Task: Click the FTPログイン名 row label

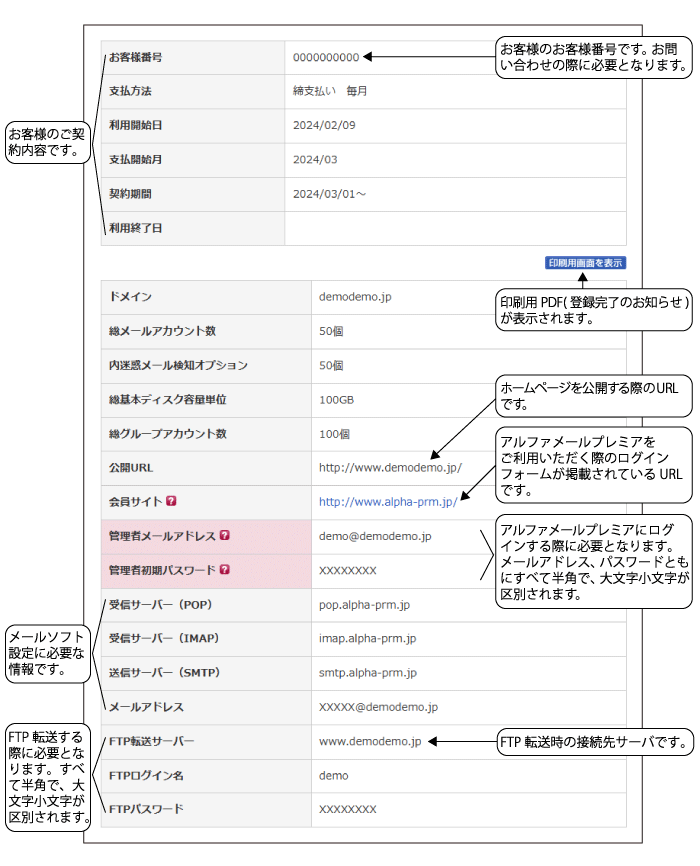Action: pos(146,775)
